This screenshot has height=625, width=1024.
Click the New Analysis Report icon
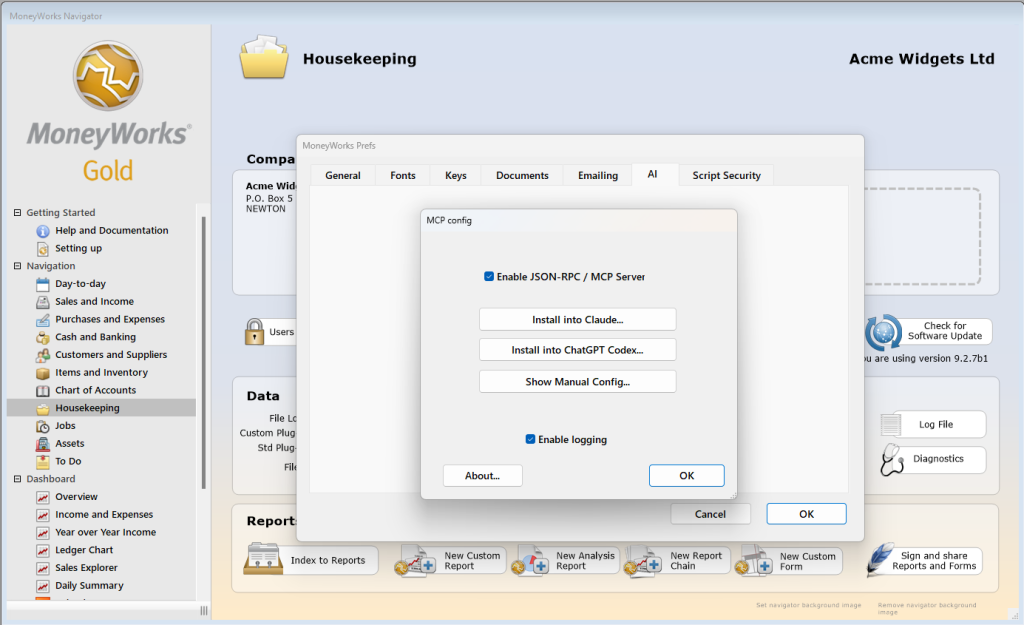[x=530, y=560]
